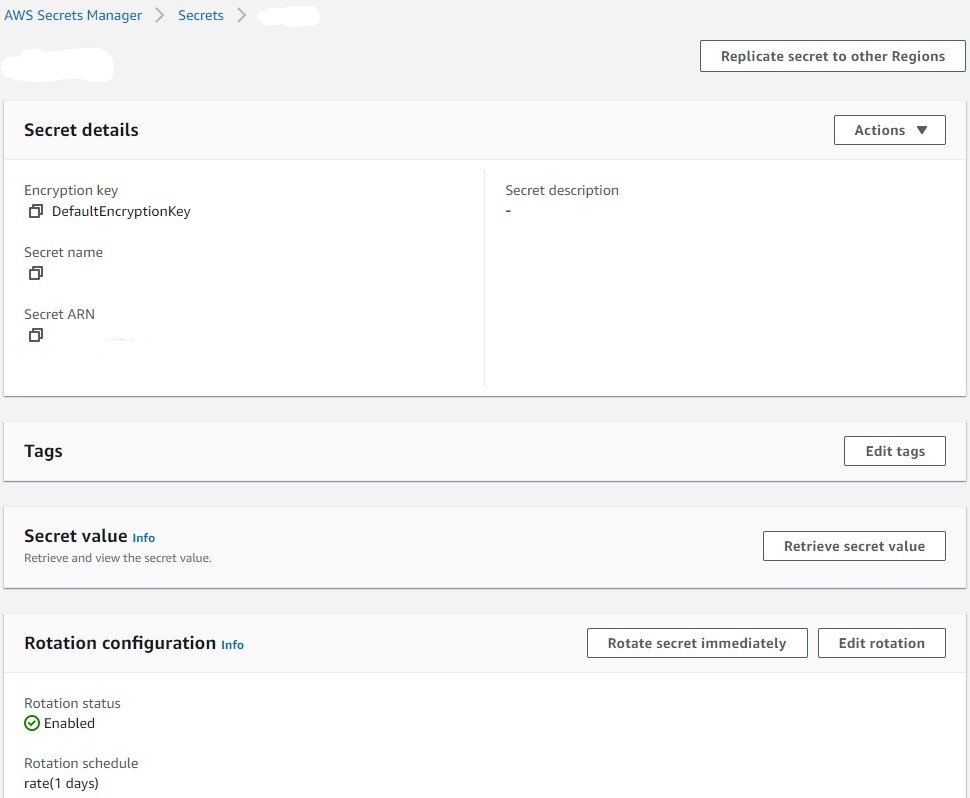Click the Enabled rotation status text
Image resolution: width=970 pixels, height=798 pixels.
[x=69, y=723]
